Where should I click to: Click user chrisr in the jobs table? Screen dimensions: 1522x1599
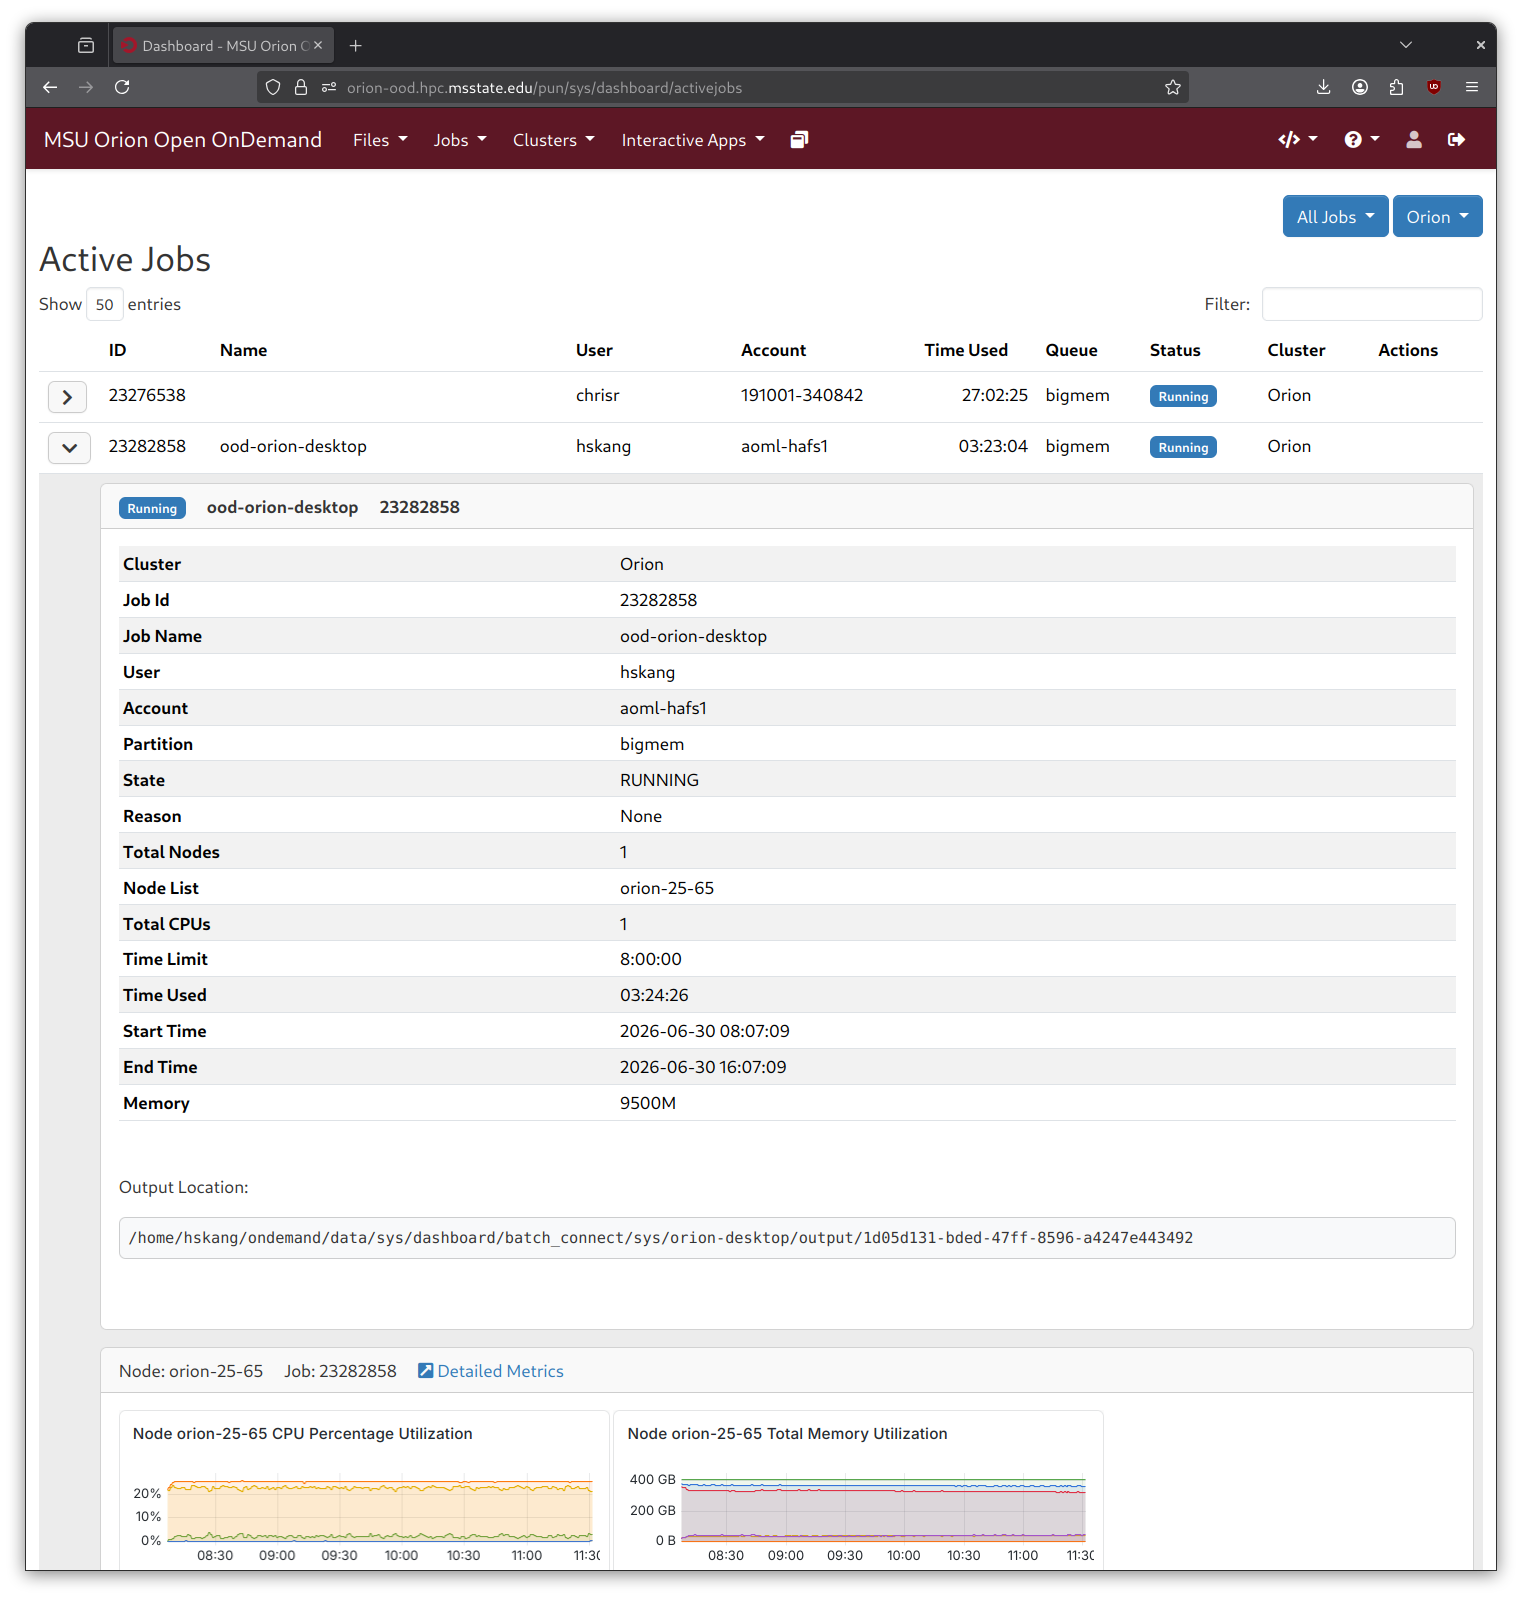(598, 395)
